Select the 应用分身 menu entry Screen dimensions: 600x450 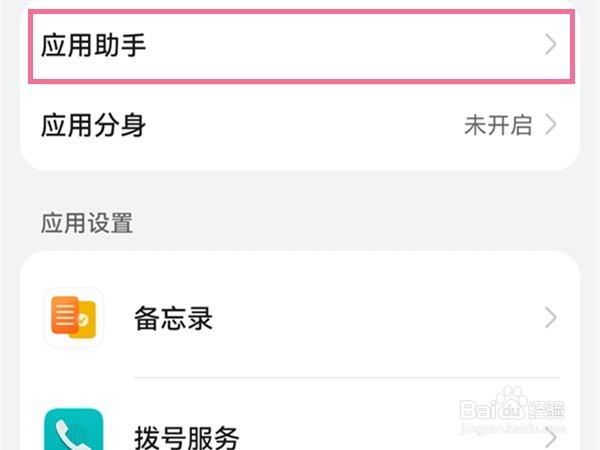[95, 126]
